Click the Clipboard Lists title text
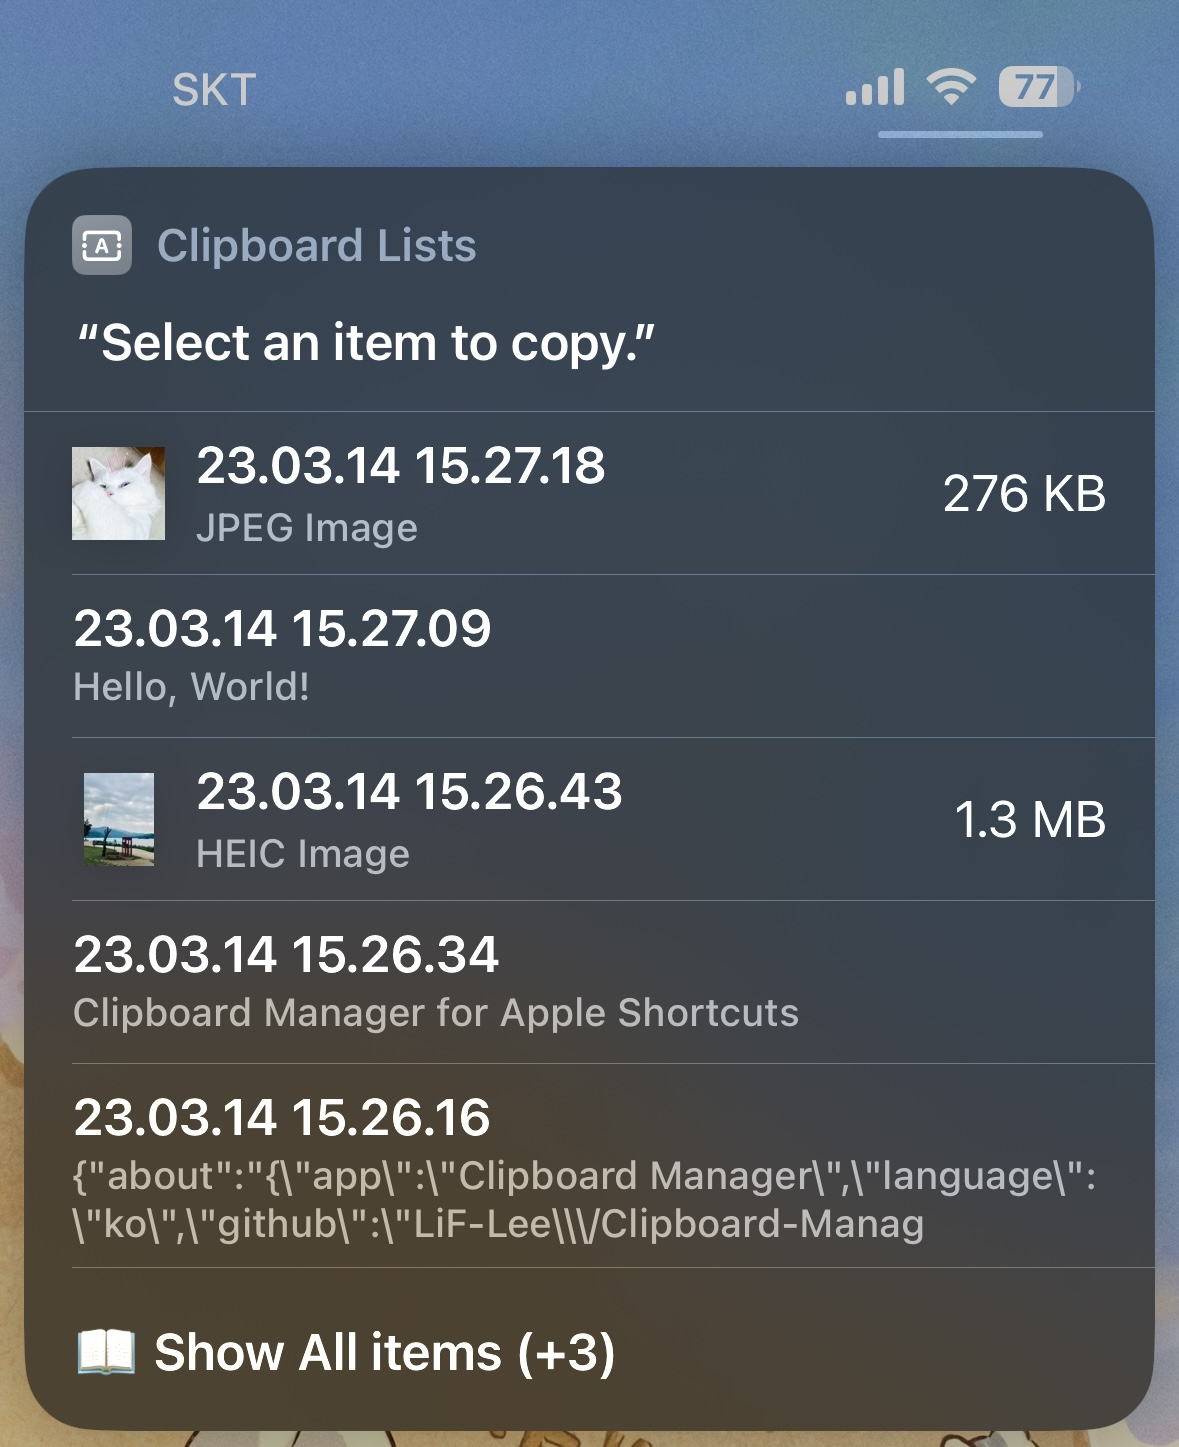Screen dimensions: 1179x1447 pyautogui.click(x=318, y=244)
